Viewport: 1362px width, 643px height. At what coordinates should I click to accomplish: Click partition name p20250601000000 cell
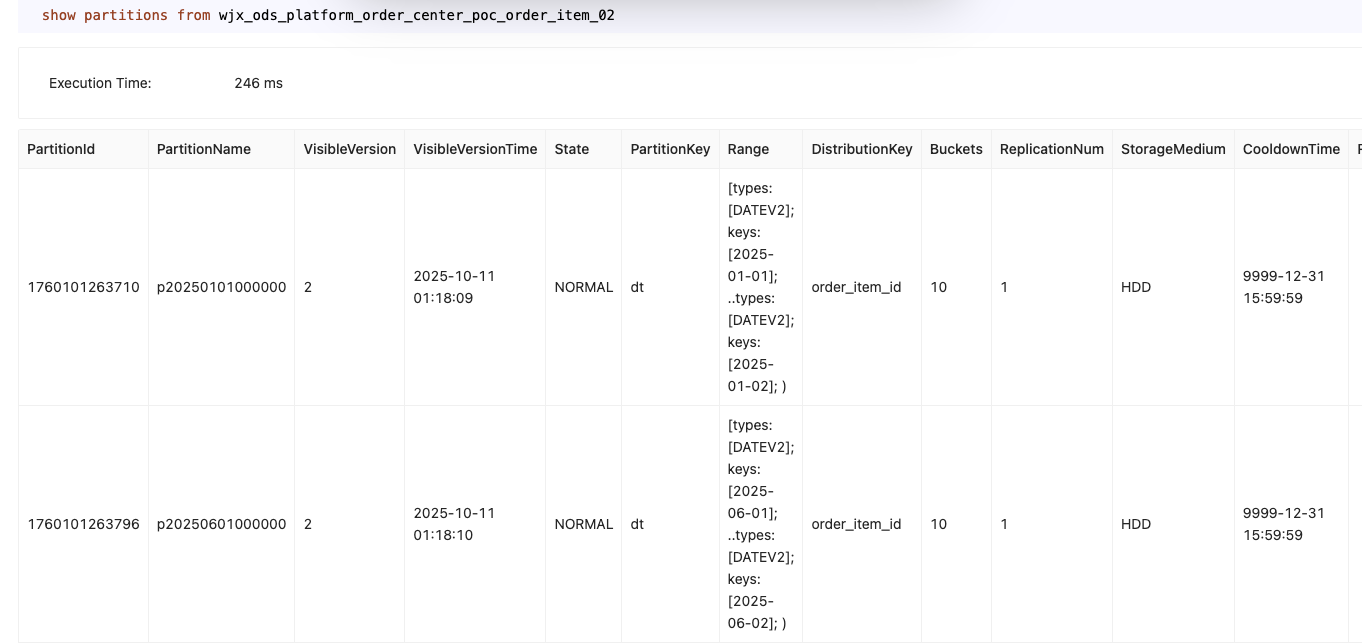(221, 524)
